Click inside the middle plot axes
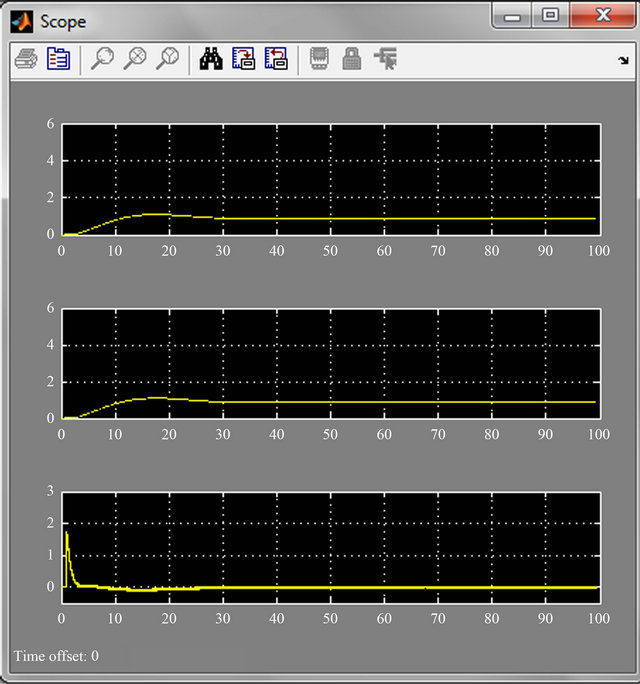Screen dimensions: 640x684 tap(331, 363)
